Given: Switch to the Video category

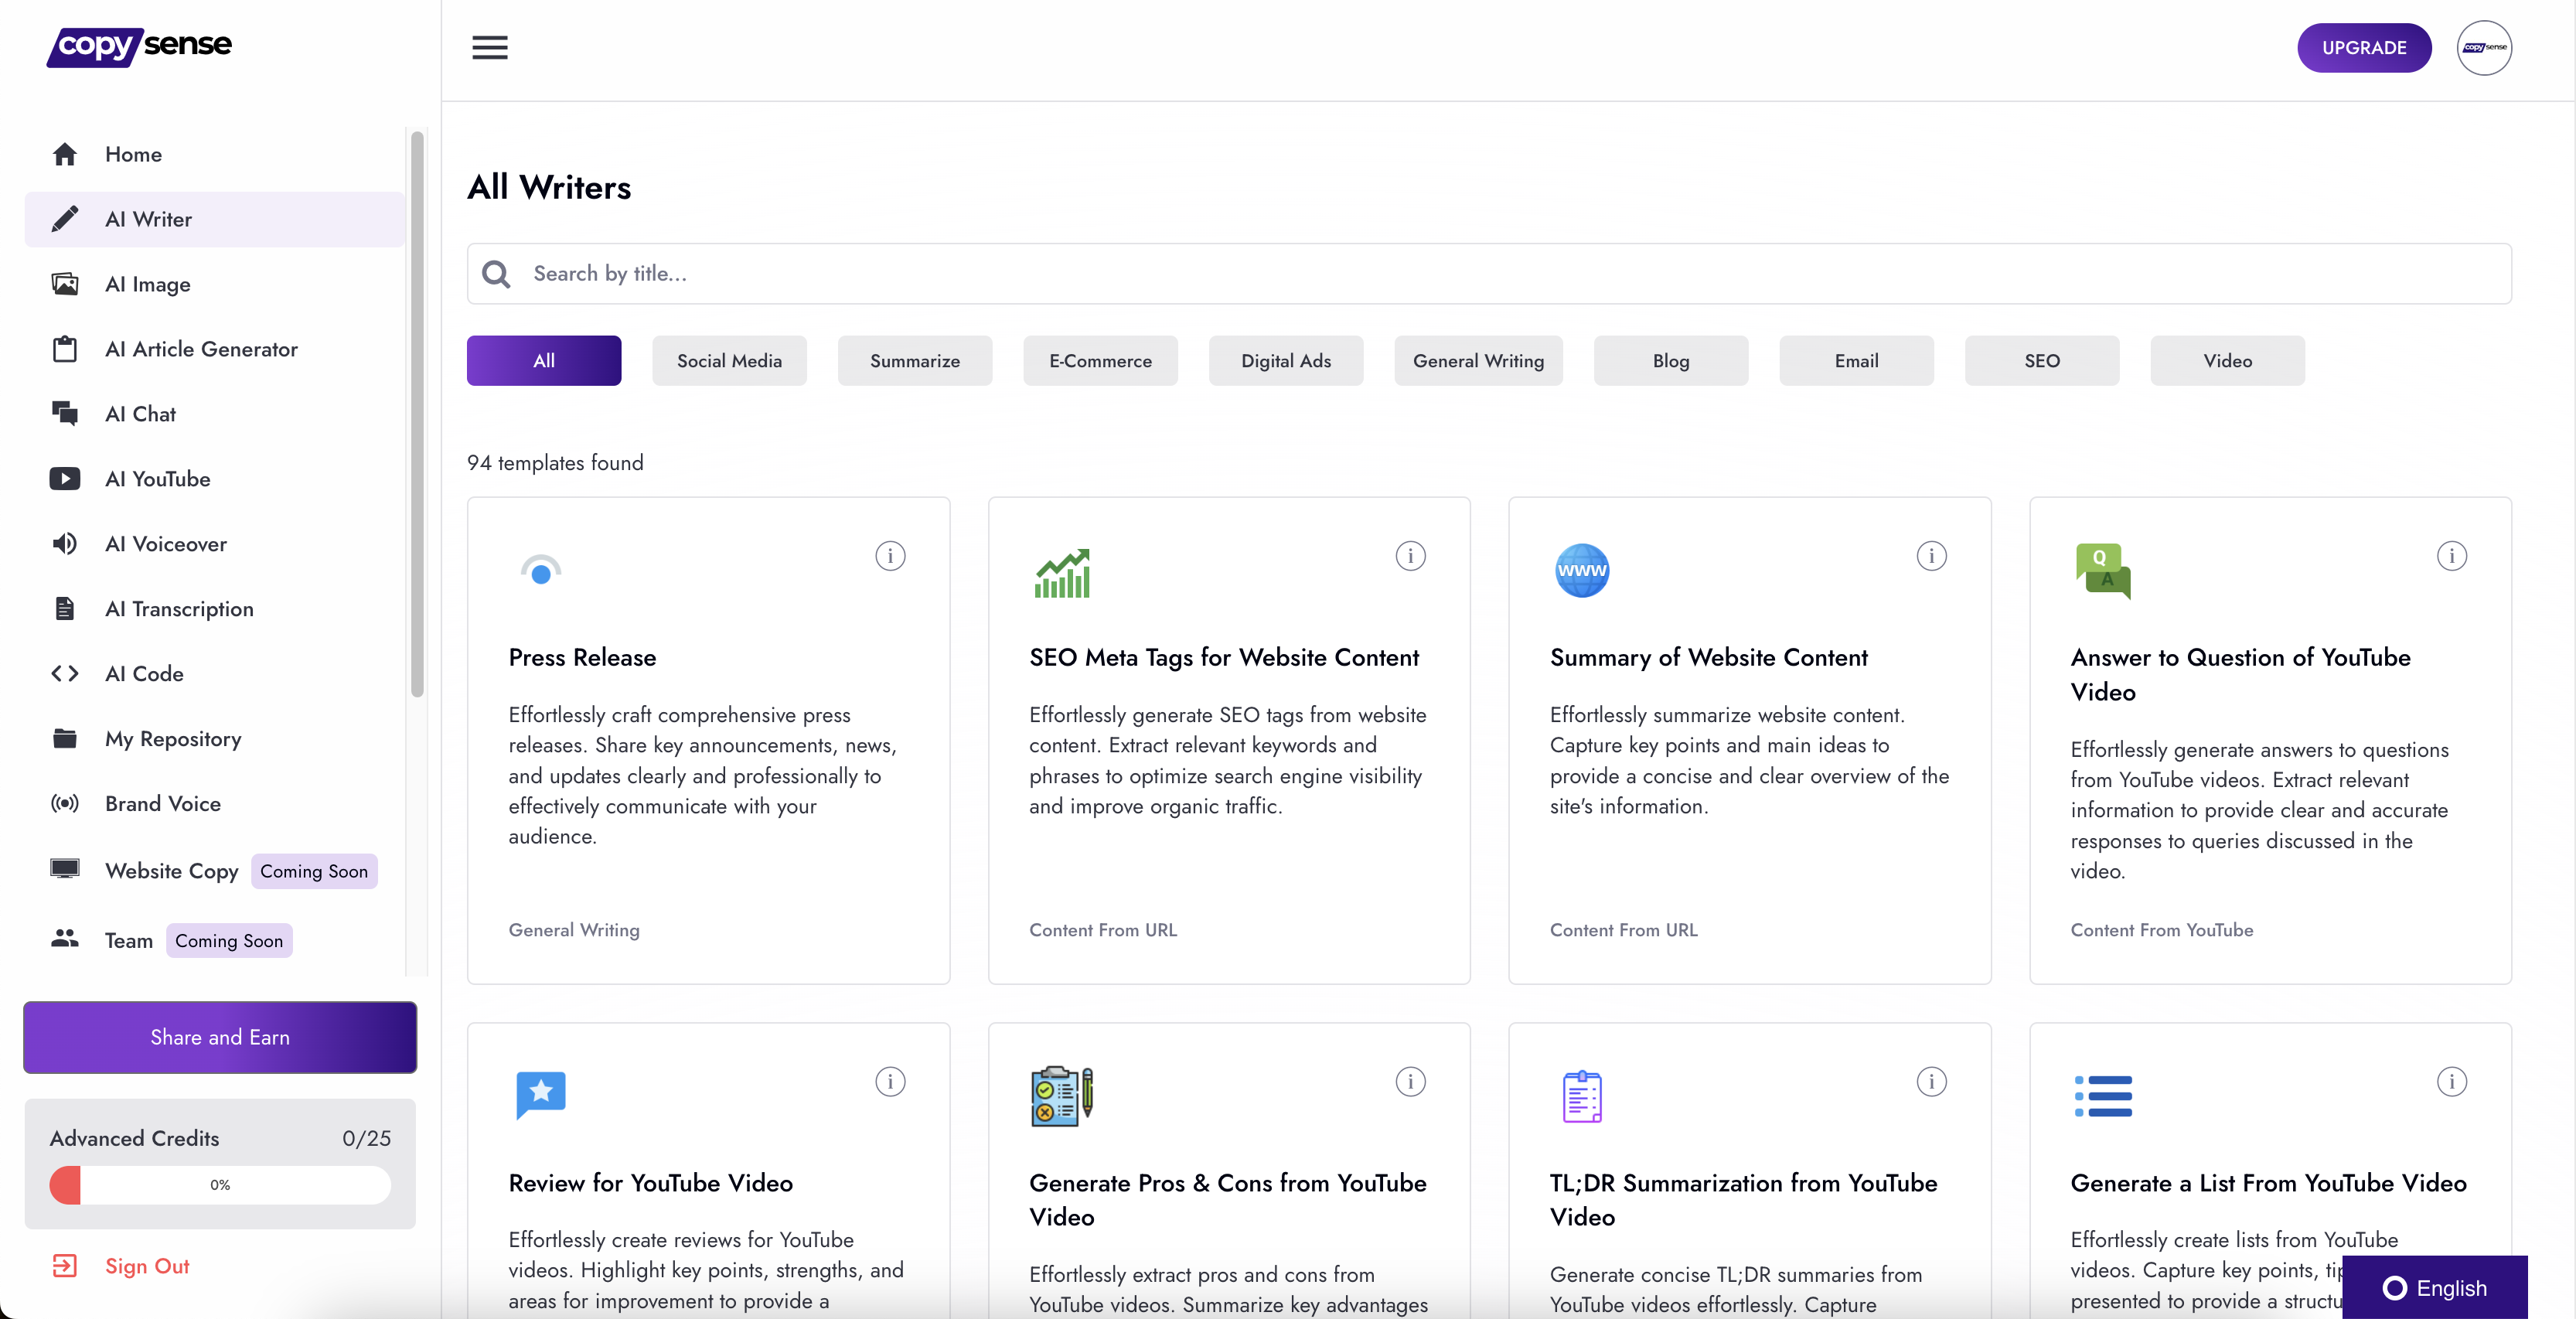Looking at the screenshot, I should tap(2227, 361).
